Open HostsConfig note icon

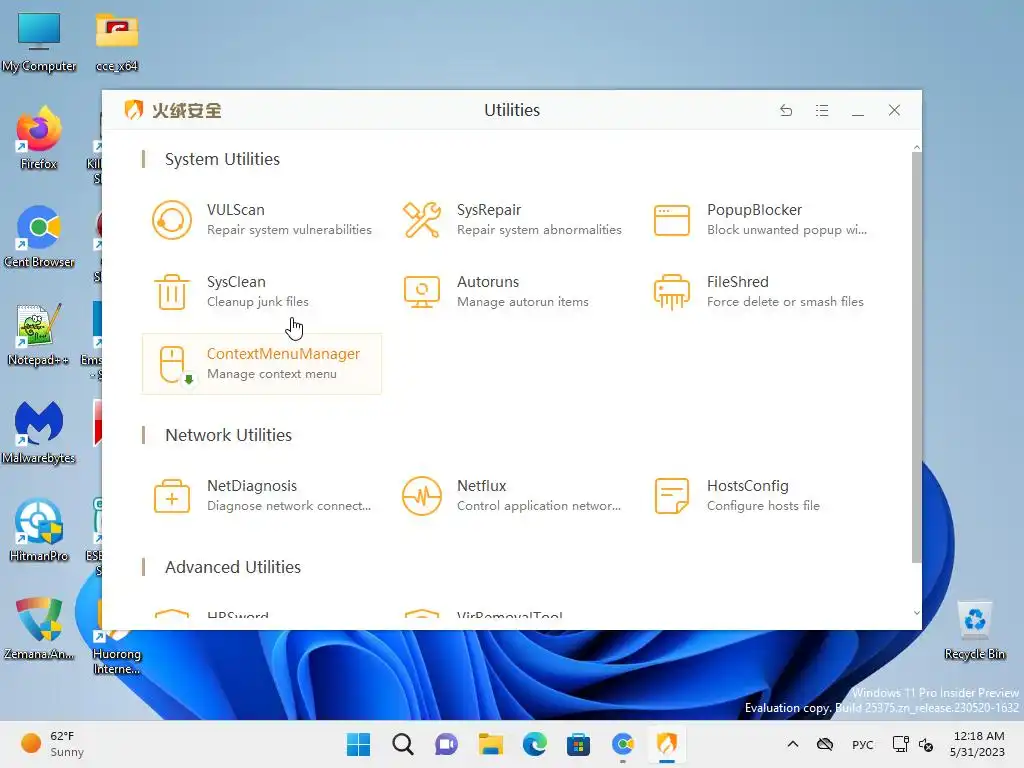pos(671,496)
